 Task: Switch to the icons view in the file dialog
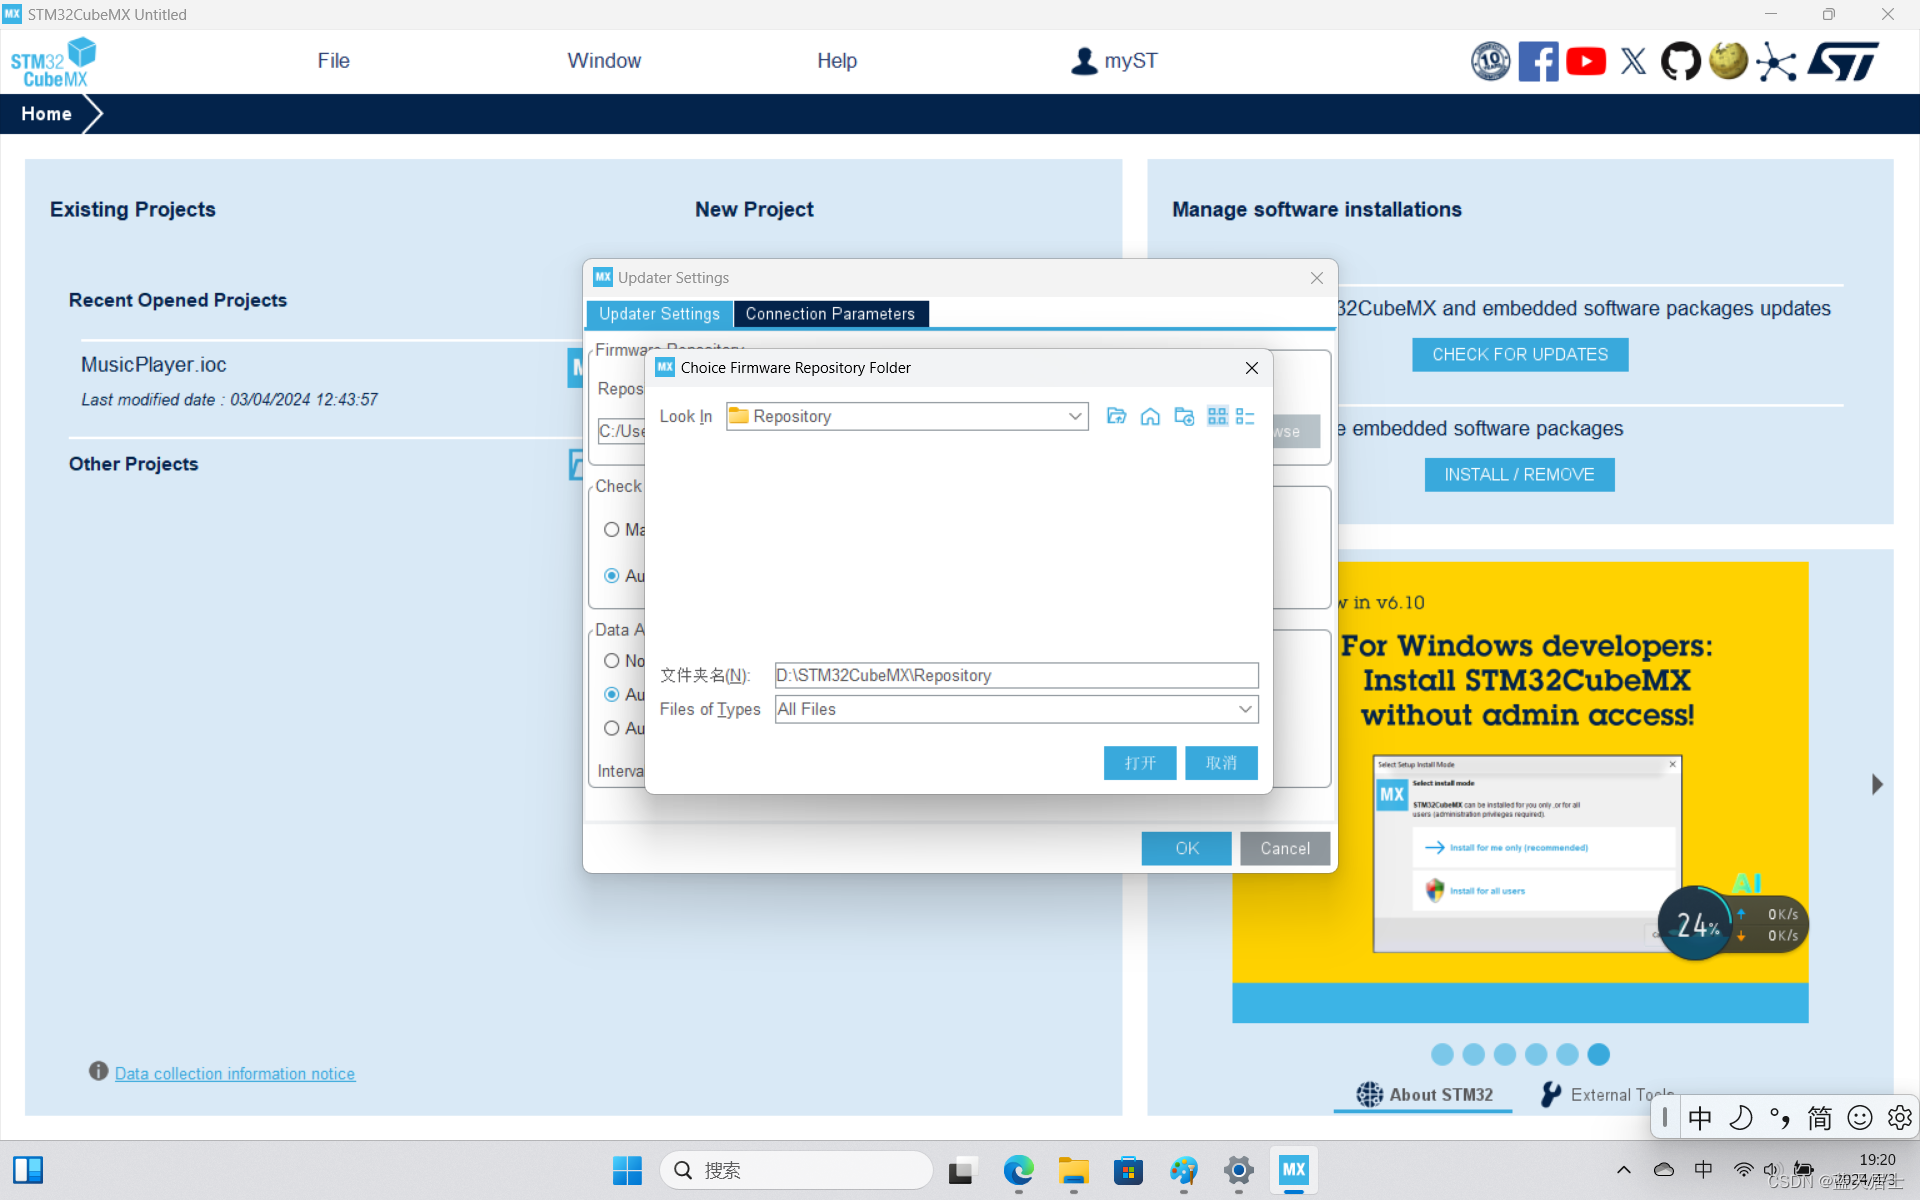[1217, 416]
